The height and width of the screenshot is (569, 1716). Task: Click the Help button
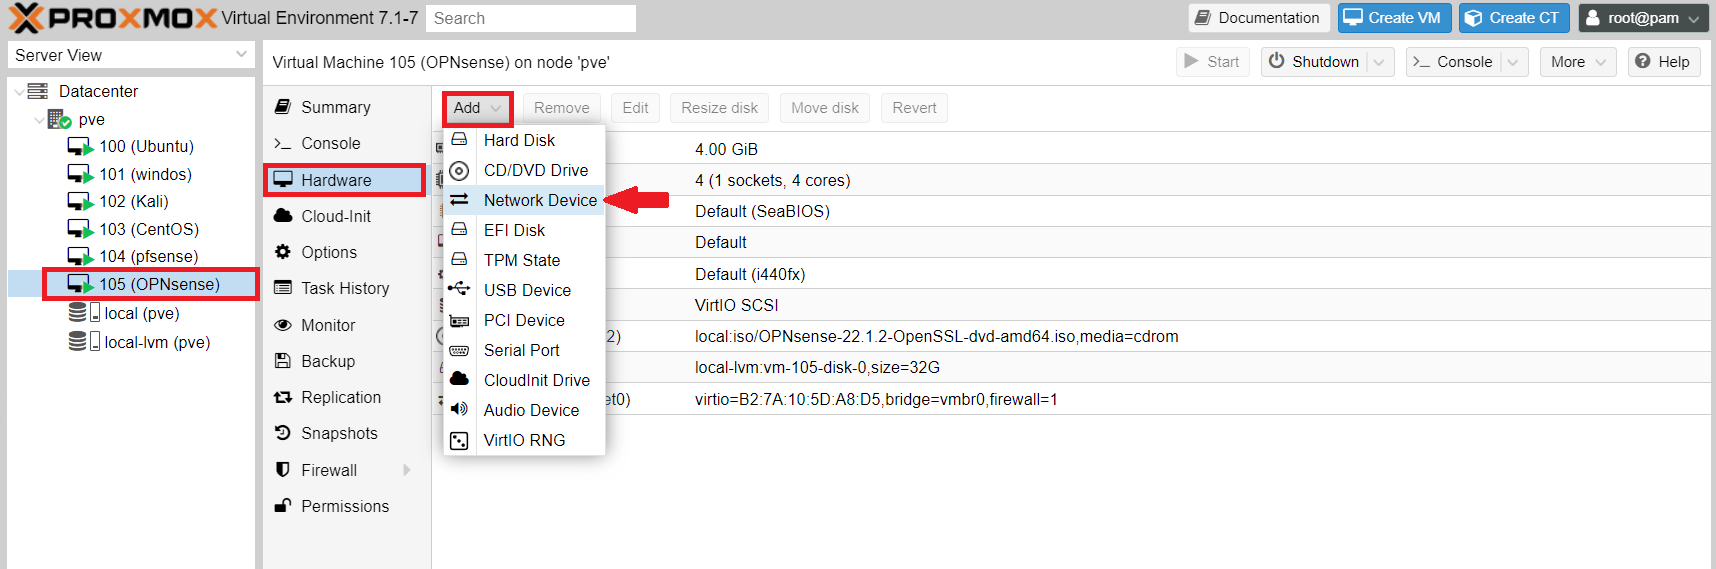pyautogui.click(x=1664, y=62)
